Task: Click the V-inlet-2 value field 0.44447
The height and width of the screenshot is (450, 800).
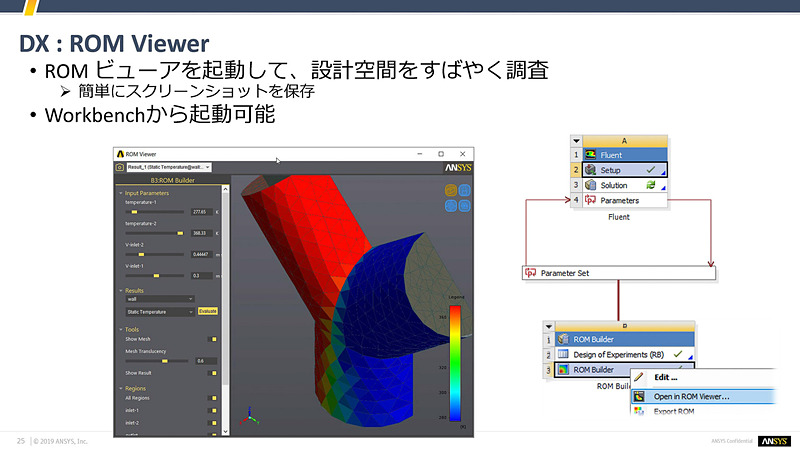Action: (202, 254)
